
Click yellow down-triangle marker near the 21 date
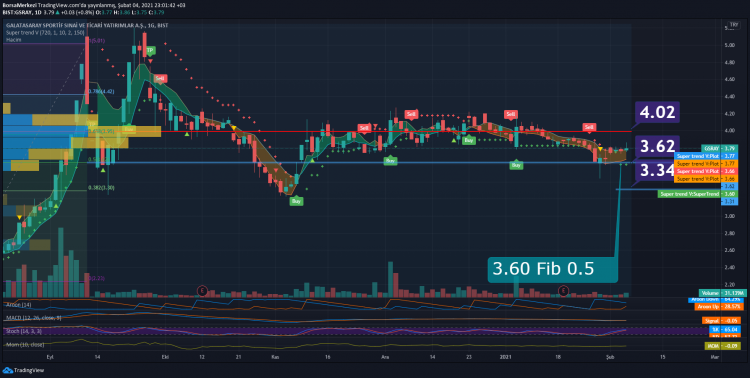tap(233, 127)
